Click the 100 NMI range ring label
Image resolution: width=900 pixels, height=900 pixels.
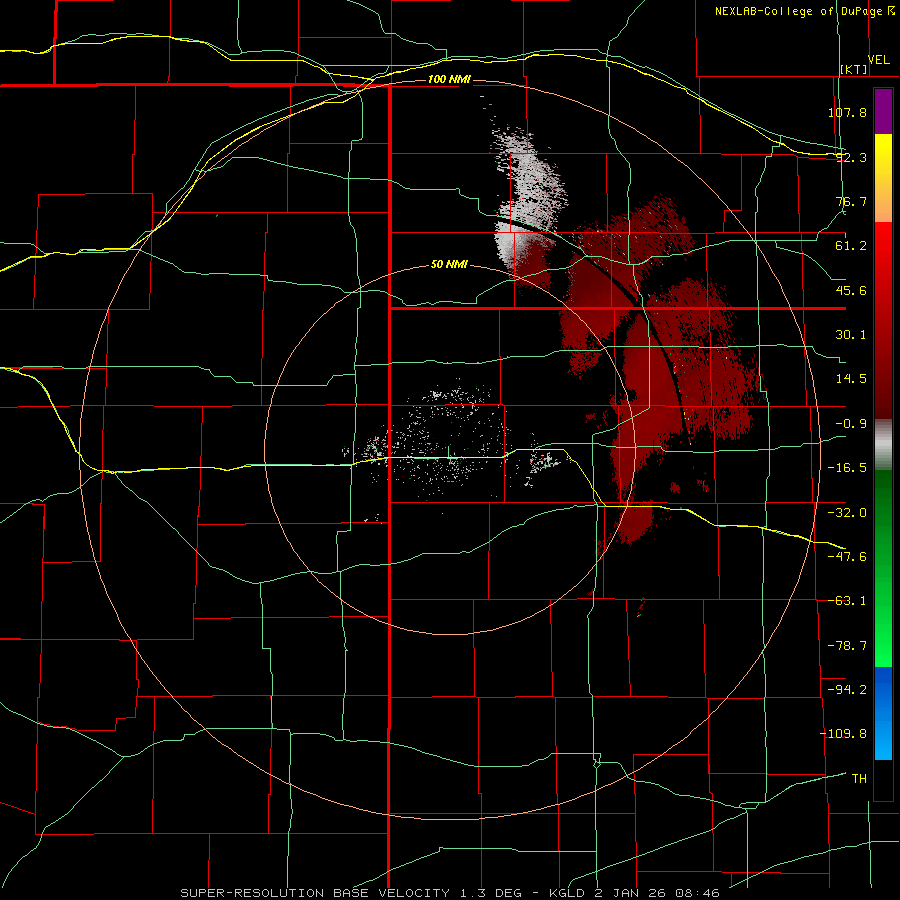(x=449, y=79)
